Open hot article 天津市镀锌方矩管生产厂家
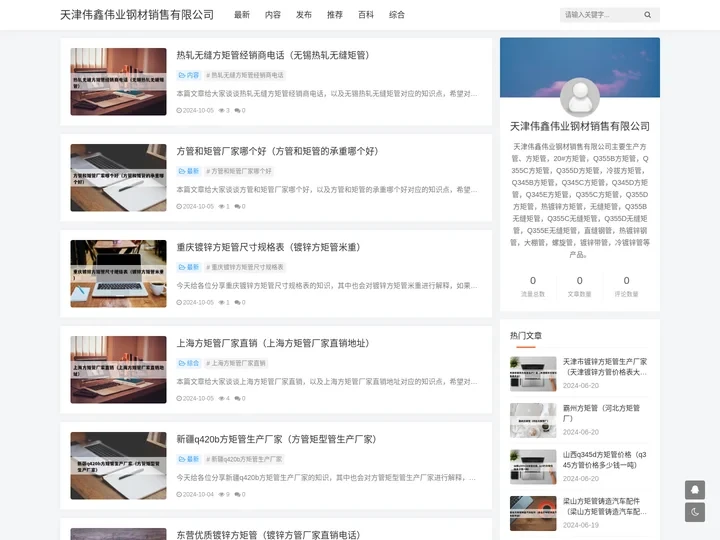 click(x=605, y=366)
